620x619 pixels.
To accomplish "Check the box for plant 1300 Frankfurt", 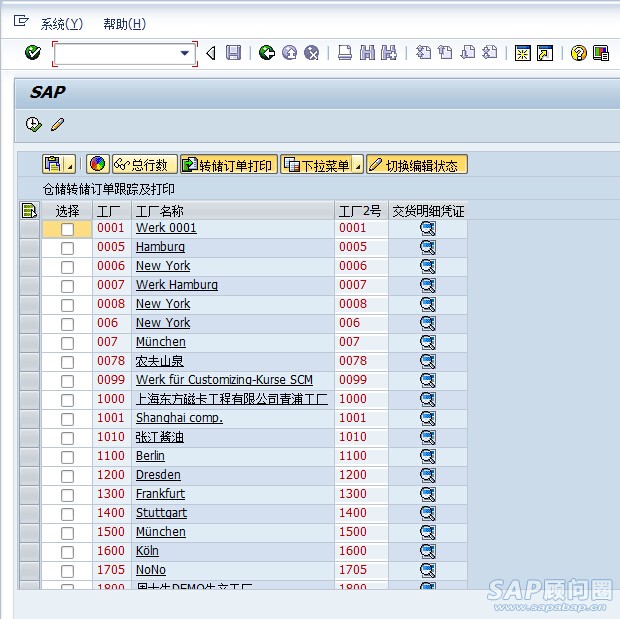I will click(67, 495).
